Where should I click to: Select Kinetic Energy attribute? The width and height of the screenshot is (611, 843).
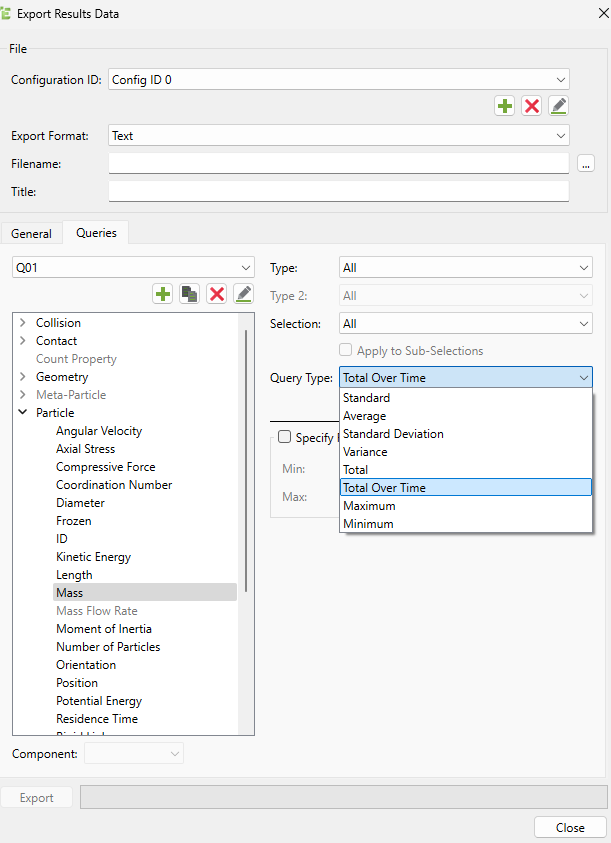click(x=94, y=557)
